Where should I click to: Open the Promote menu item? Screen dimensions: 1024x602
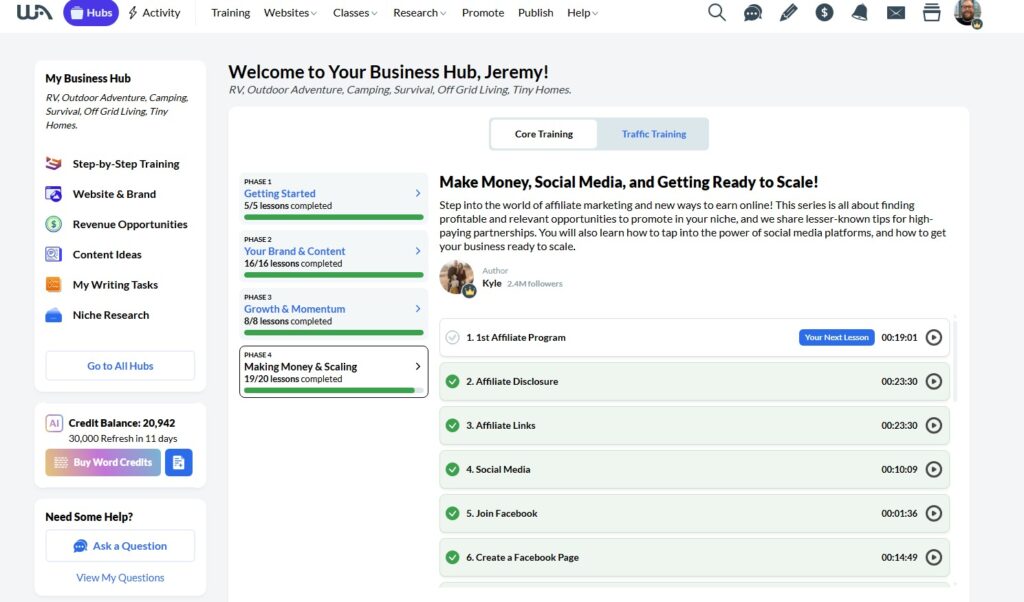(x=483, y=12)
